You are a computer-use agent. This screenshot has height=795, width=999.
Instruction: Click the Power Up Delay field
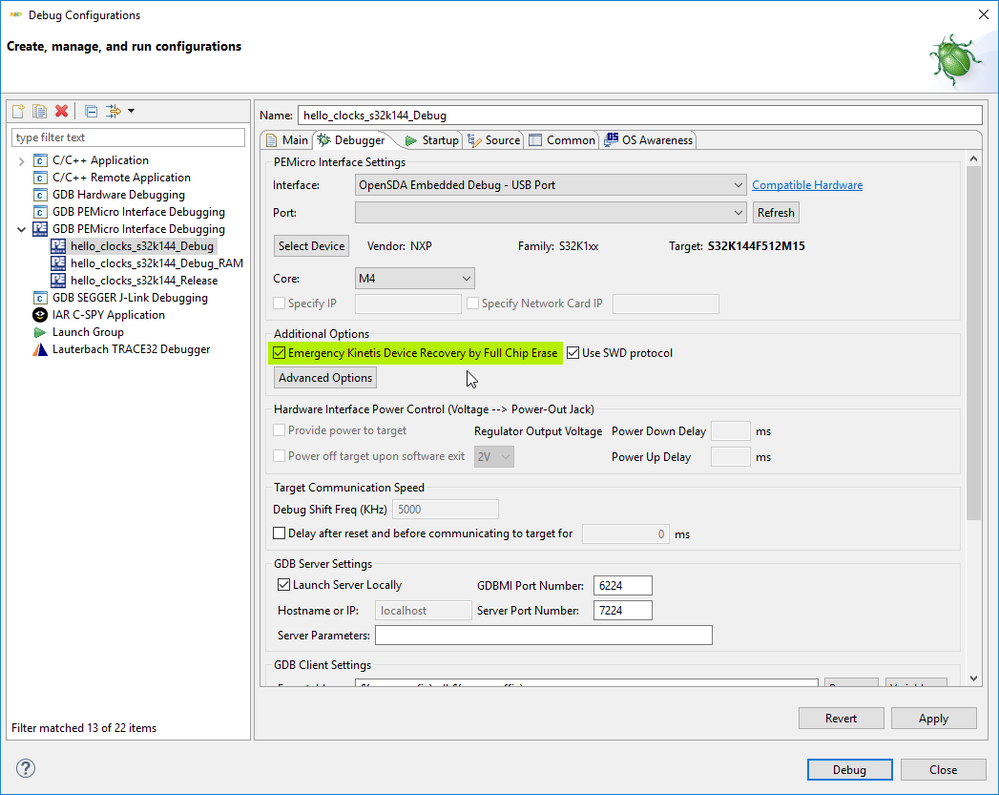coord(731,457)
